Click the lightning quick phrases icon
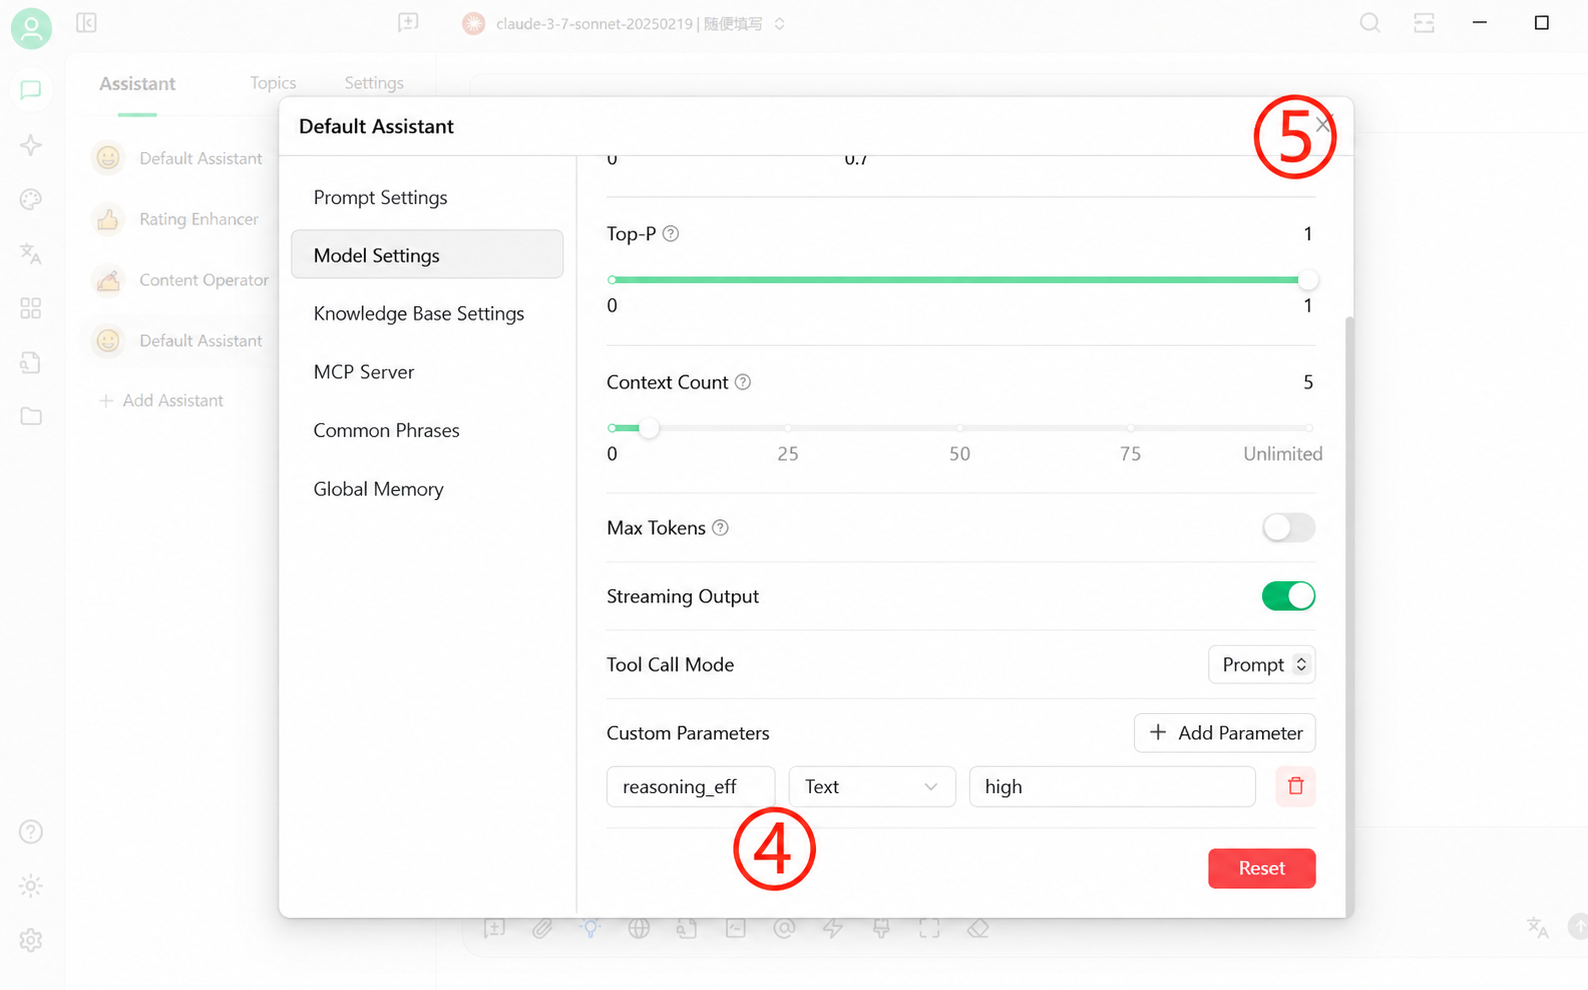1588x990 pixels. [x=833, y=929]
